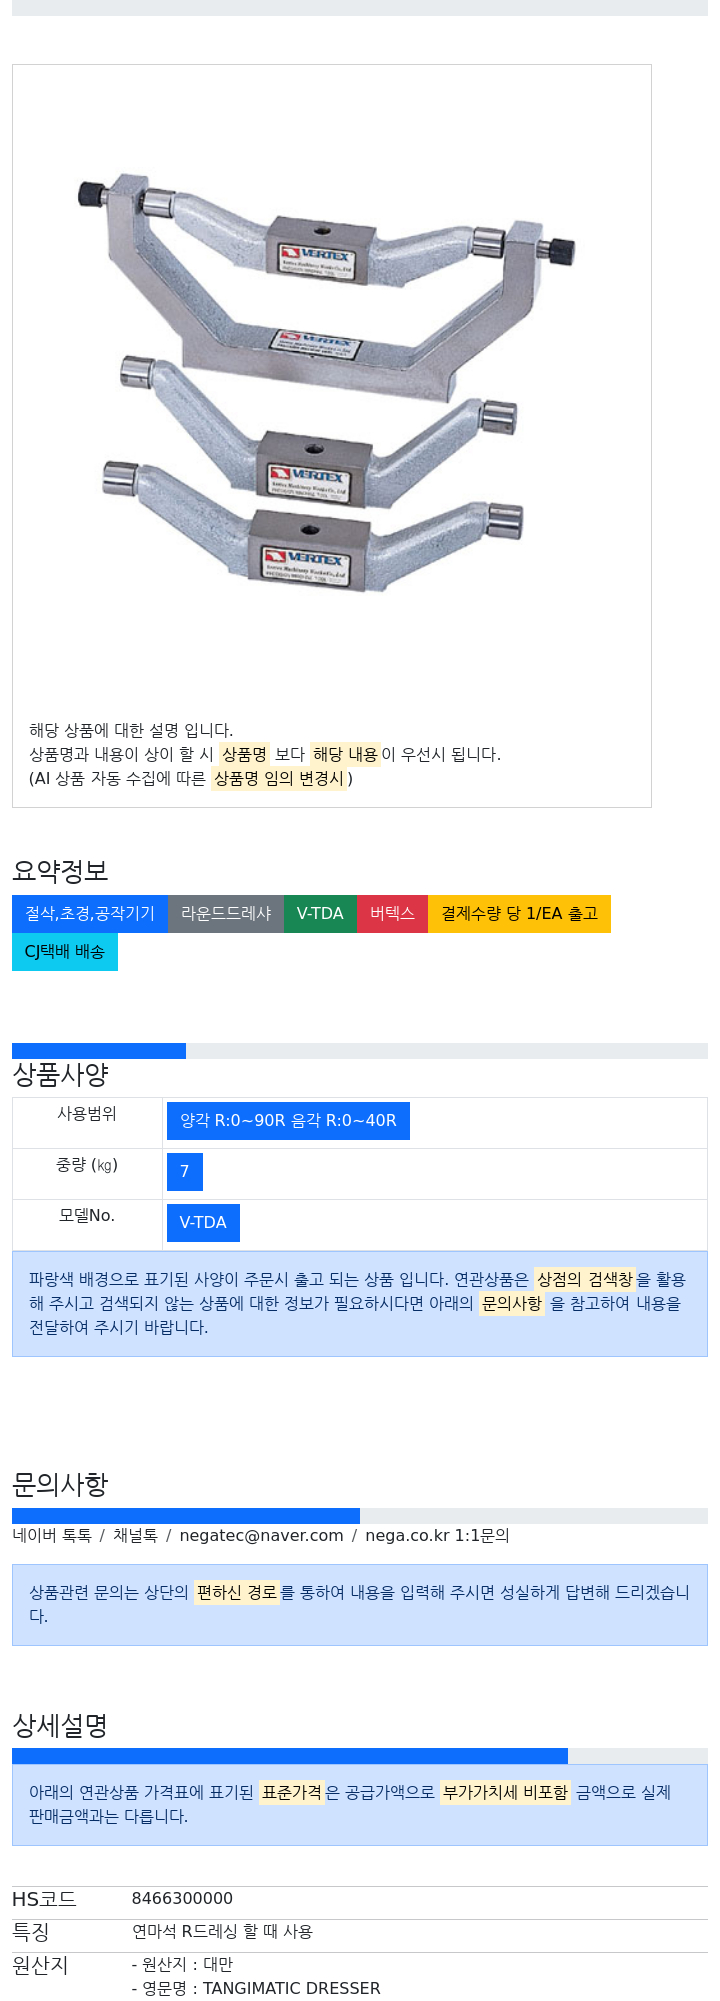
Task: Click the 라운드드레샤 gray tag
Action: pyautogui.click(x=226, y=914)
